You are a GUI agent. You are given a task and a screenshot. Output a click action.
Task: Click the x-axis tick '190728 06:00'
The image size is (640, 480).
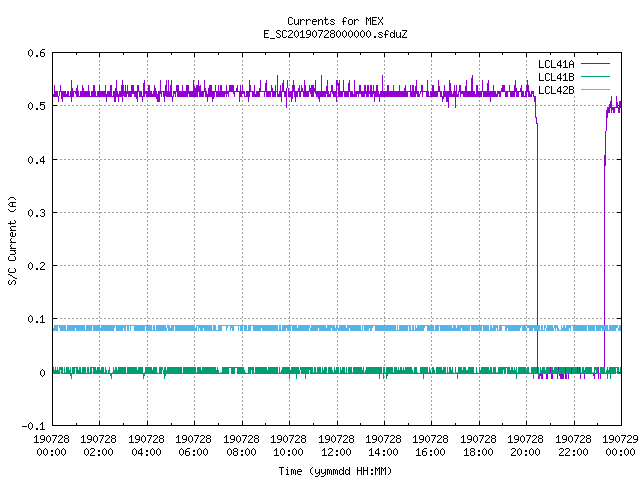pyautogui.click(x=193, y=446)
